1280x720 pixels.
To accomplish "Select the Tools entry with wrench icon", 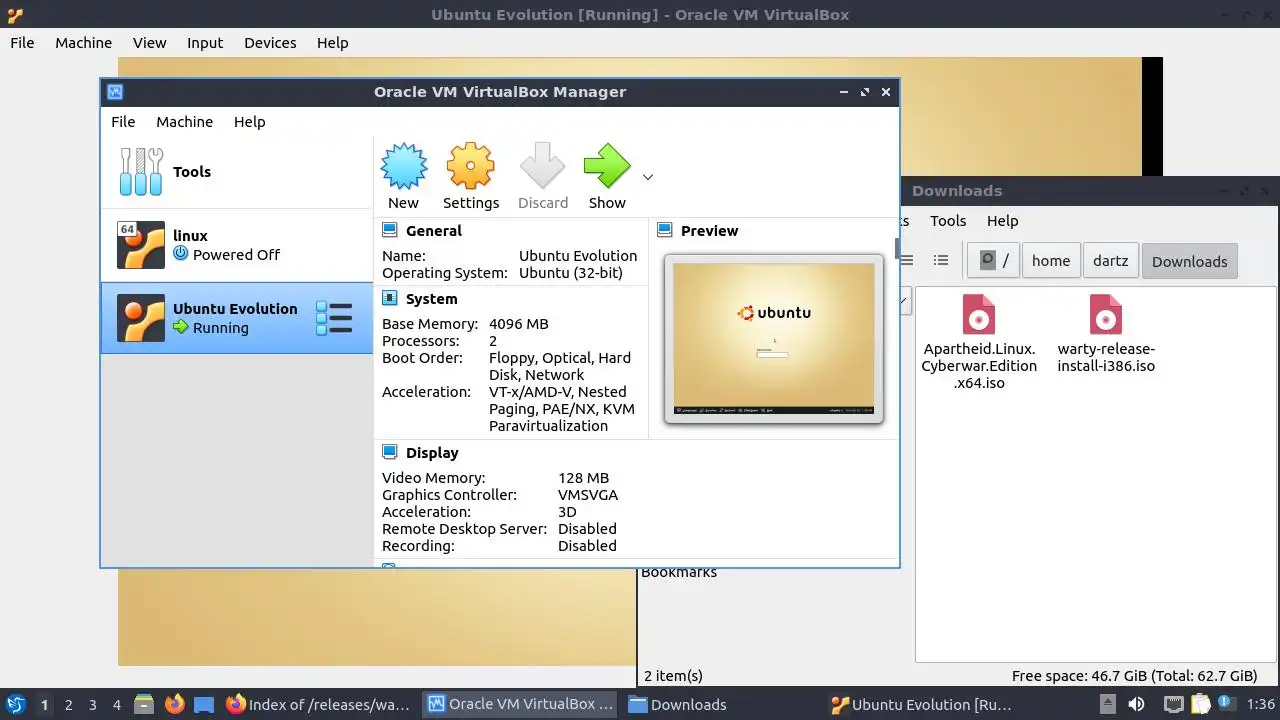I will [x=237, y=172].
